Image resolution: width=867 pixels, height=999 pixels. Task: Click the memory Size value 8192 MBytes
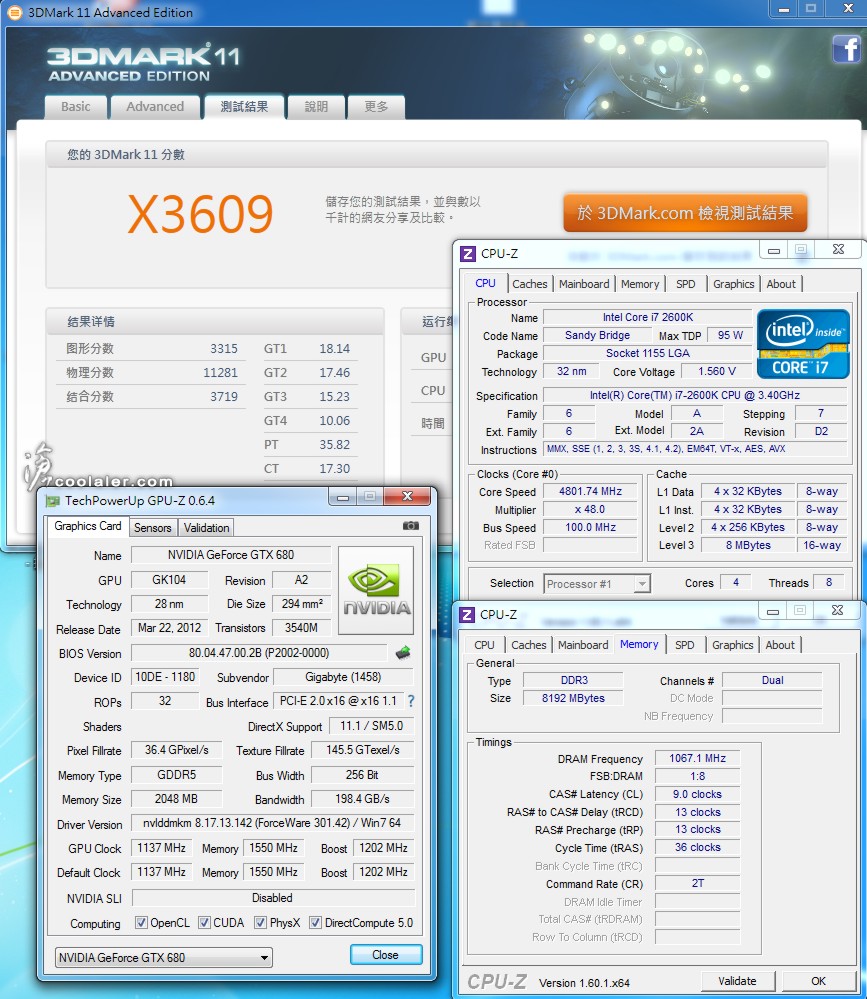click(573, 698)
